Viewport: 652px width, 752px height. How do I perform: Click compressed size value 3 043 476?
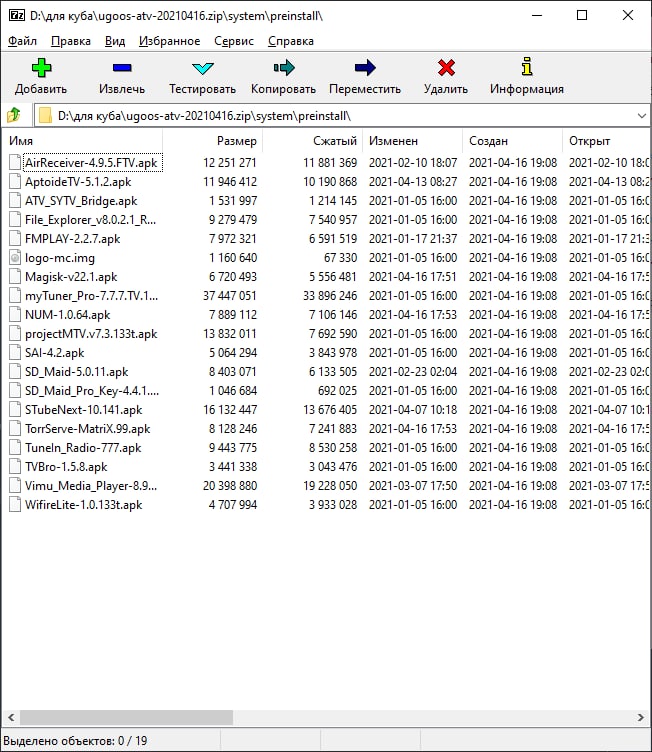point(333,467)
